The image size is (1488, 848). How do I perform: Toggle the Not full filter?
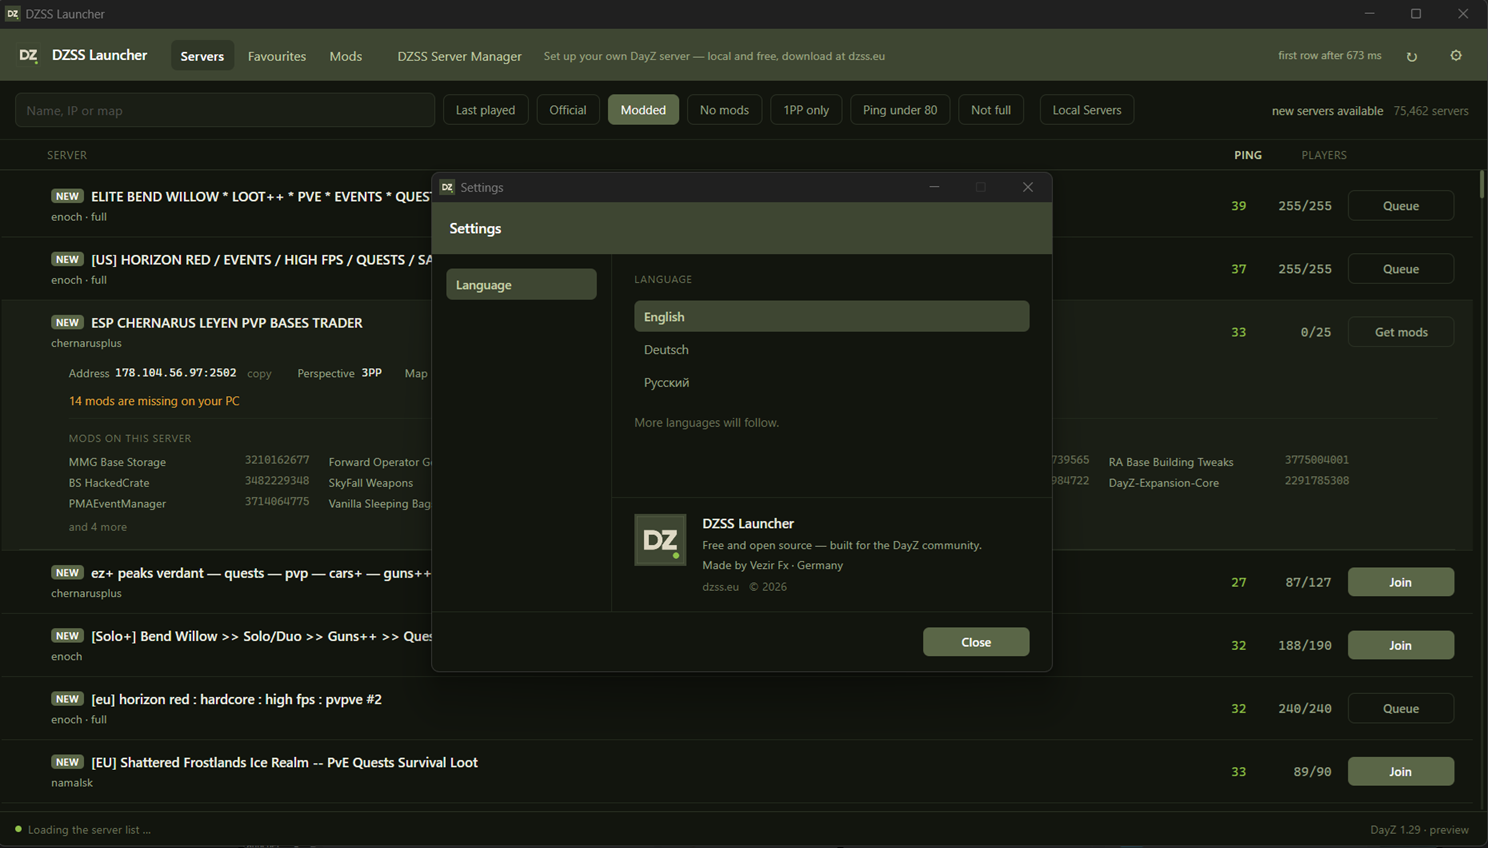click(x=991, y=110)
